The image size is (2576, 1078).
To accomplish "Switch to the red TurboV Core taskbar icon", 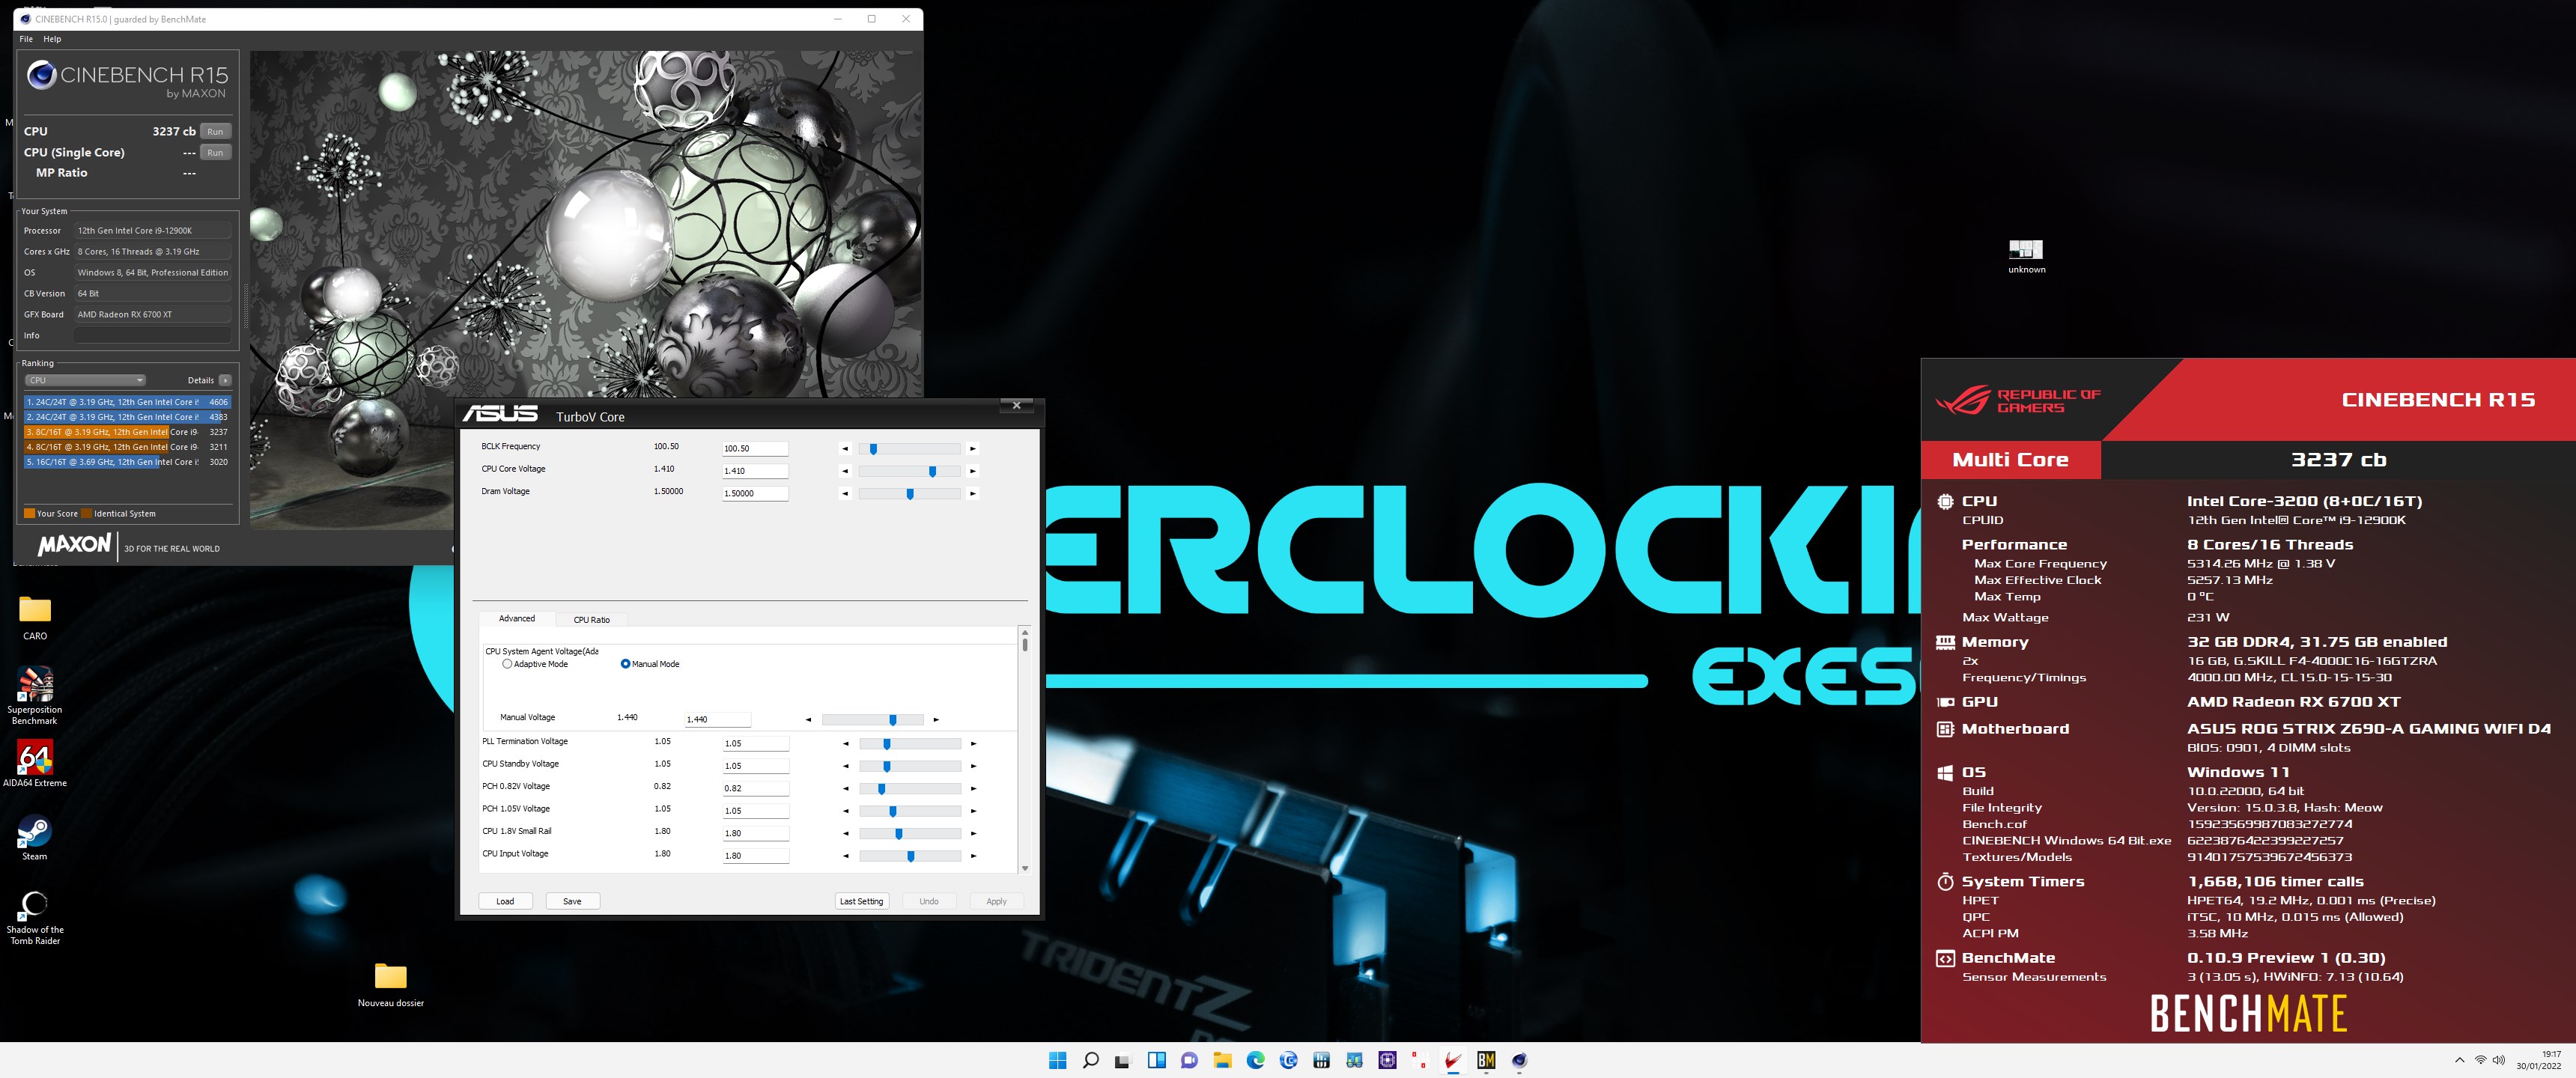I will (x=1453, y=1060).
